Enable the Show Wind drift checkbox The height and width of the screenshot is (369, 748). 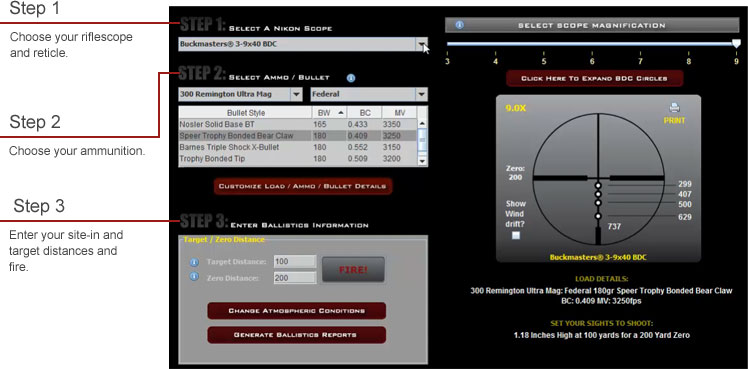[x=516, y=236]
